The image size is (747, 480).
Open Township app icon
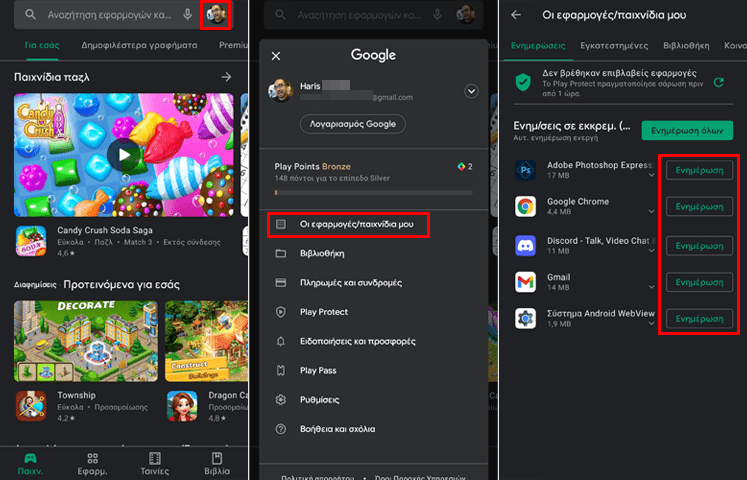(31, 406)
